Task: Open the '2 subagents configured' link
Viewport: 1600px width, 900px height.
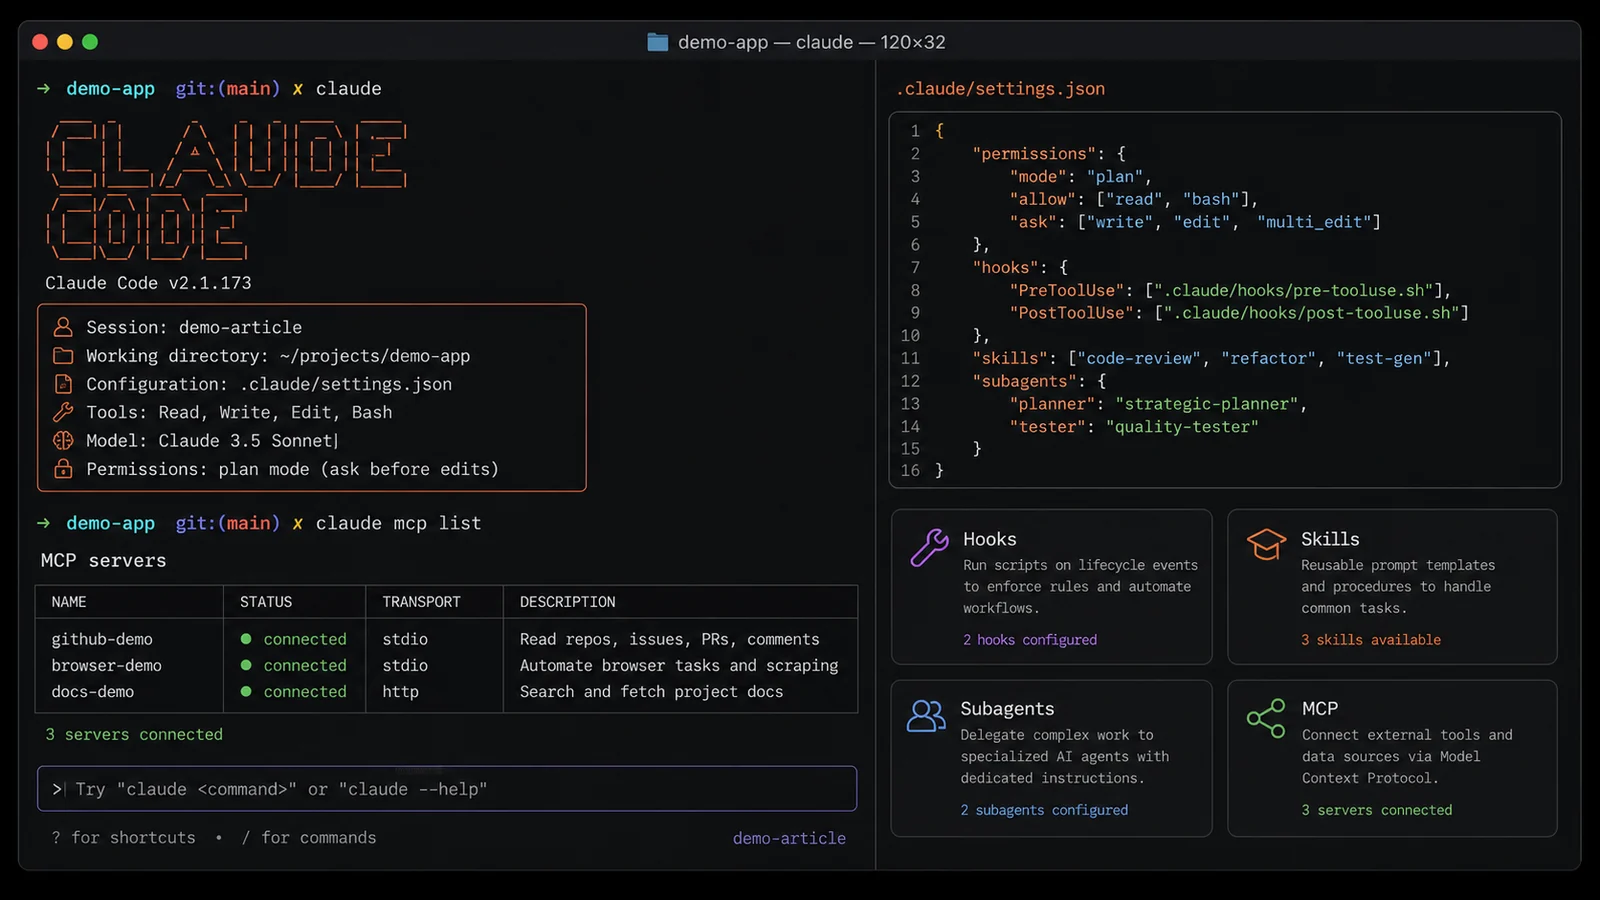Action: point(1044,810)
